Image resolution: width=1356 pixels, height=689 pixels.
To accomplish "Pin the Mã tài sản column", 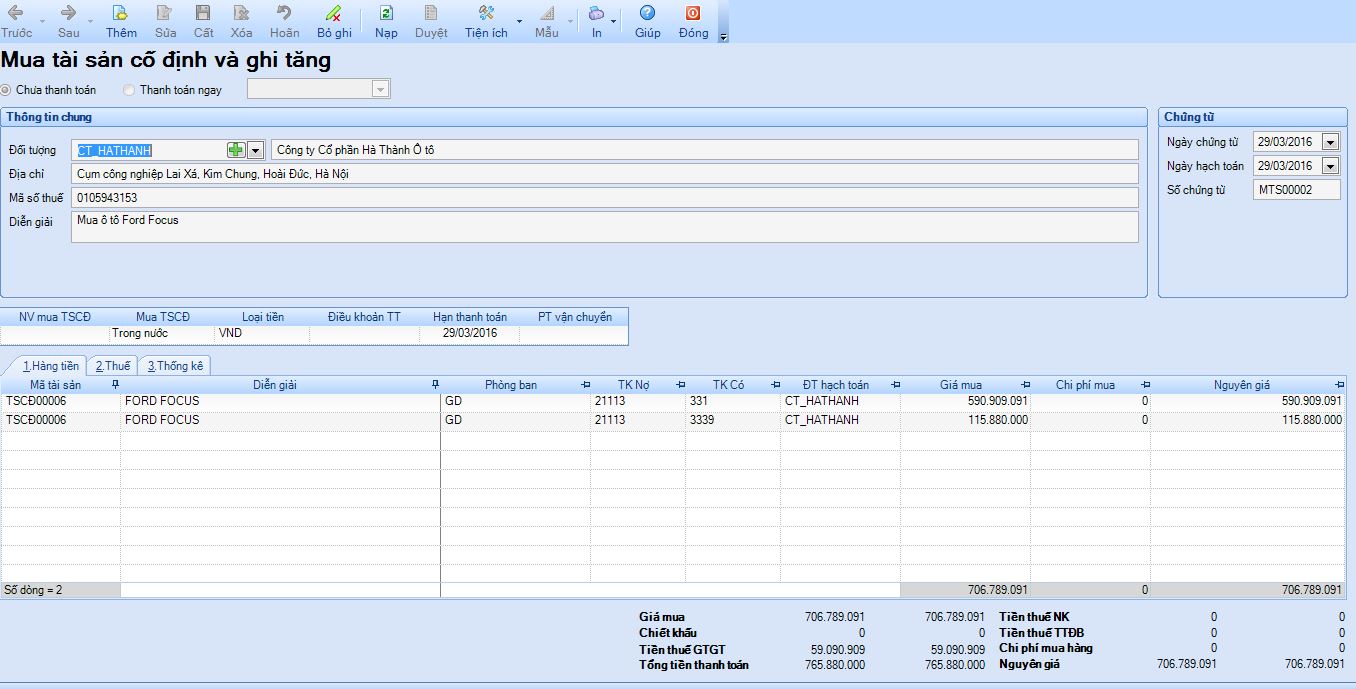I will click(x=115, y=385).
